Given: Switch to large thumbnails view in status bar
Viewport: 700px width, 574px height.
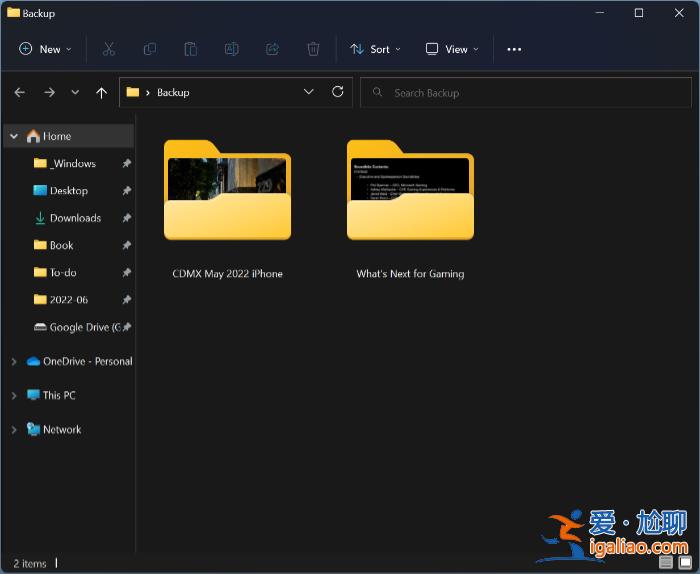Looking at the screenshot, I should coord(684,563).
